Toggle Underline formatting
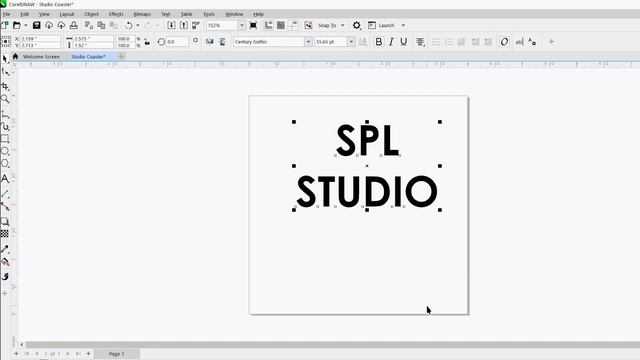Screen dimensions: 640x360 403,42
